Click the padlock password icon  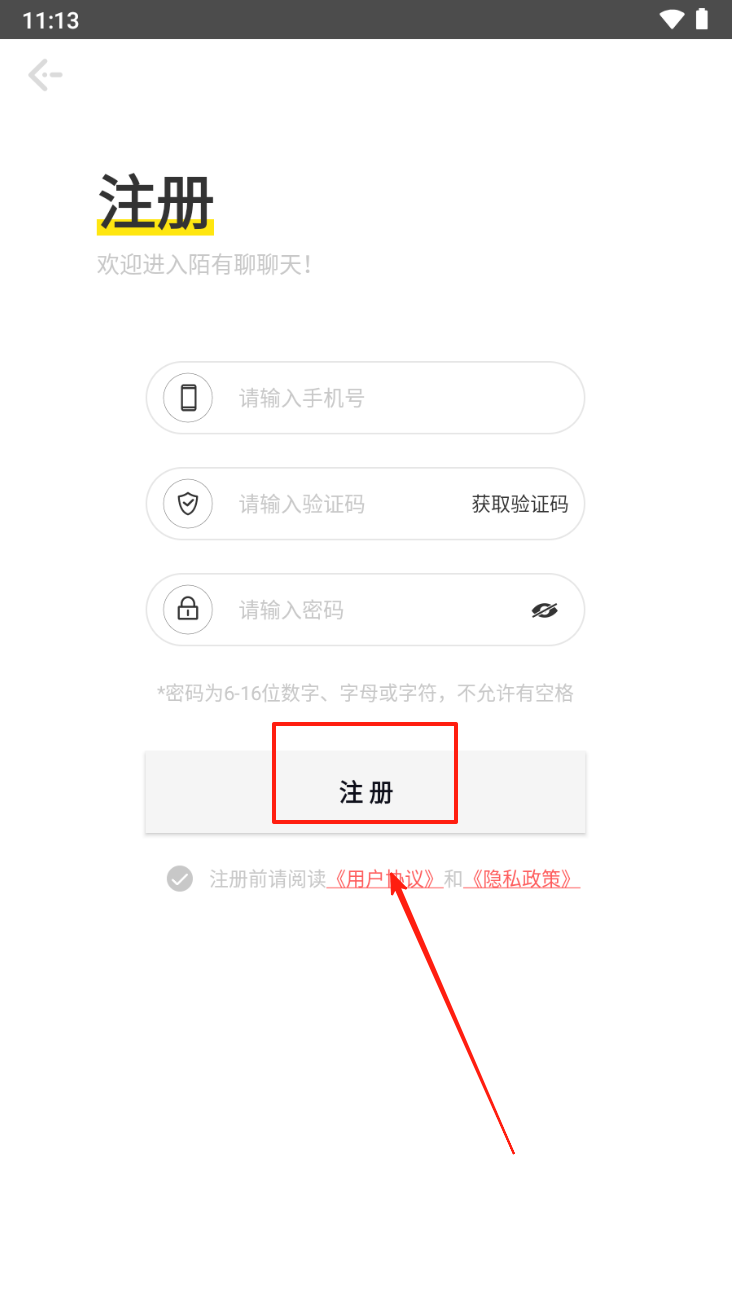[x=188, y=610]
